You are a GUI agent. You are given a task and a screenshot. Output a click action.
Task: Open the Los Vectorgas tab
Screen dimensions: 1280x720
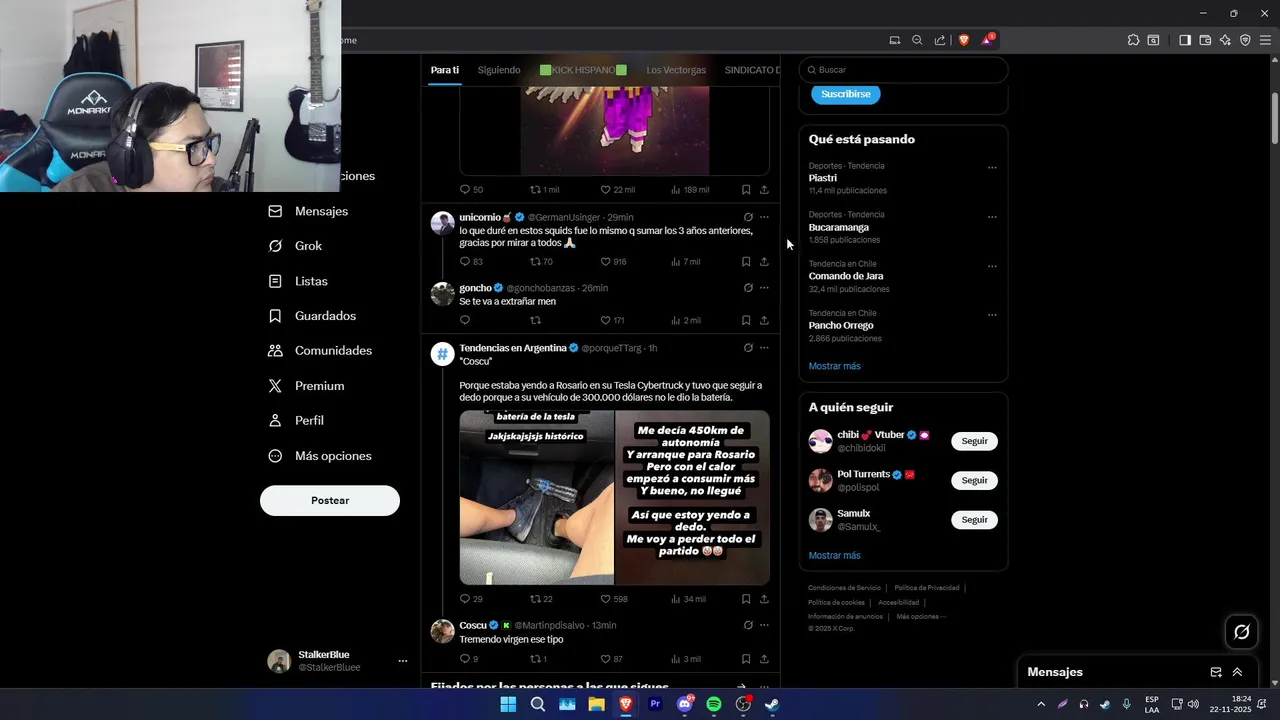pos(676,70)
